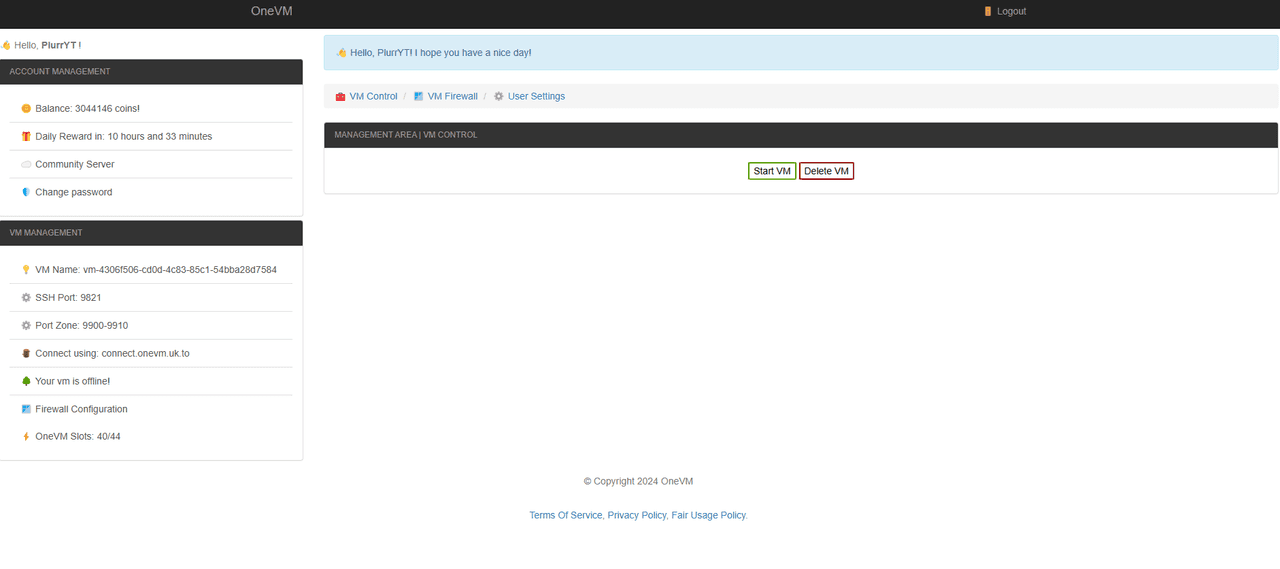The image size is (1280, 569).
Task: Click the lightning bolt icon beside OneVM Slots
Action: 26,437
